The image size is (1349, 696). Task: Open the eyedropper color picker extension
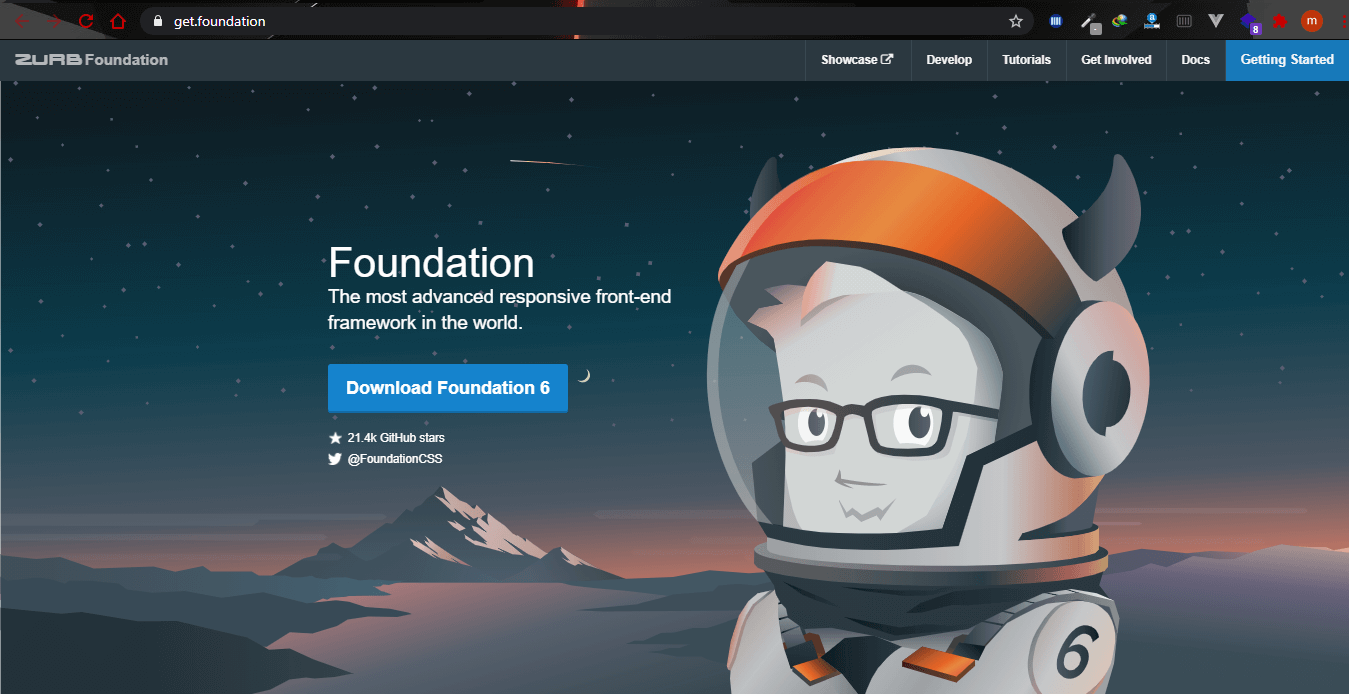tap(1088, 21)
